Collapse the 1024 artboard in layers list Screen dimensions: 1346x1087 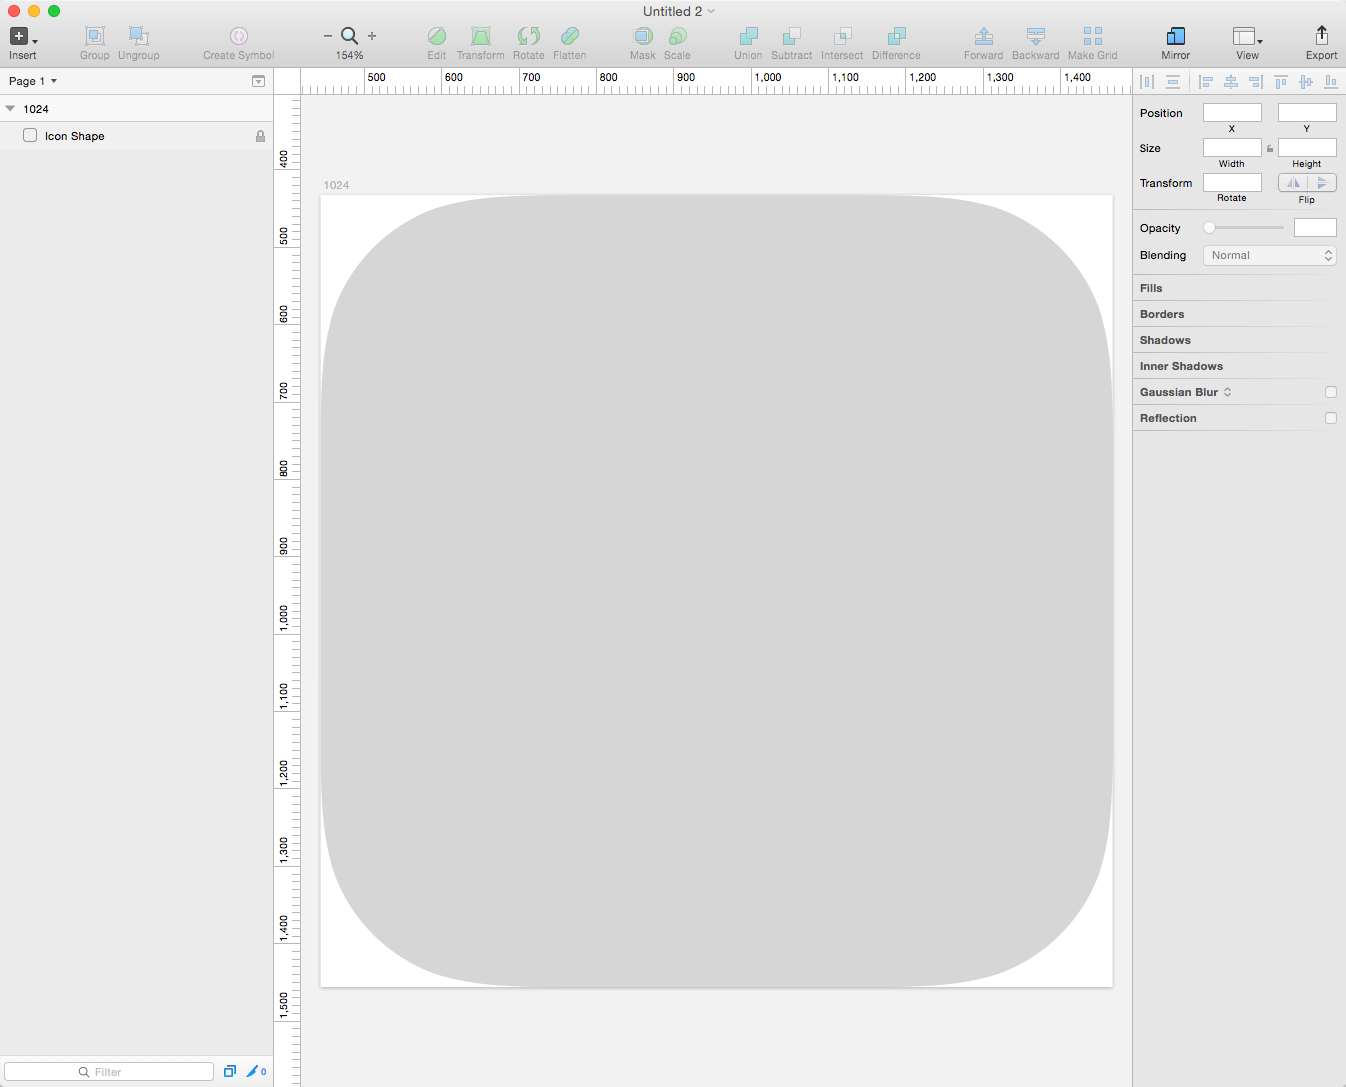click(9, 108)
